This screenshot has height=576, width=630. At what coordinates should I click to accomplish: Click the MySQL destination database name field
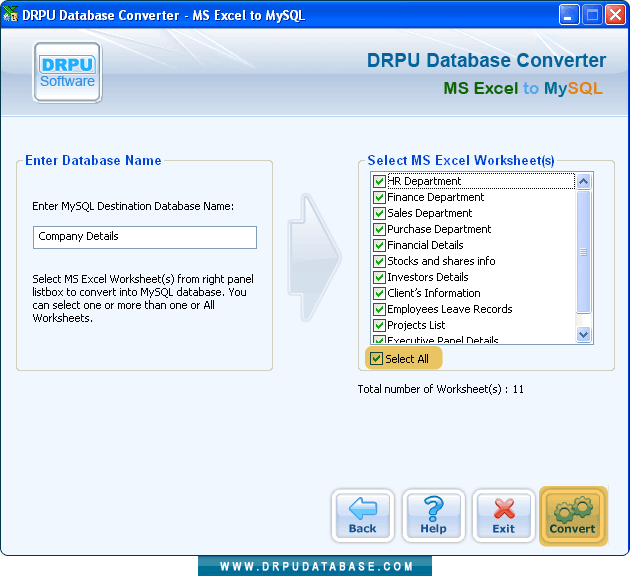tap(145, 237)
